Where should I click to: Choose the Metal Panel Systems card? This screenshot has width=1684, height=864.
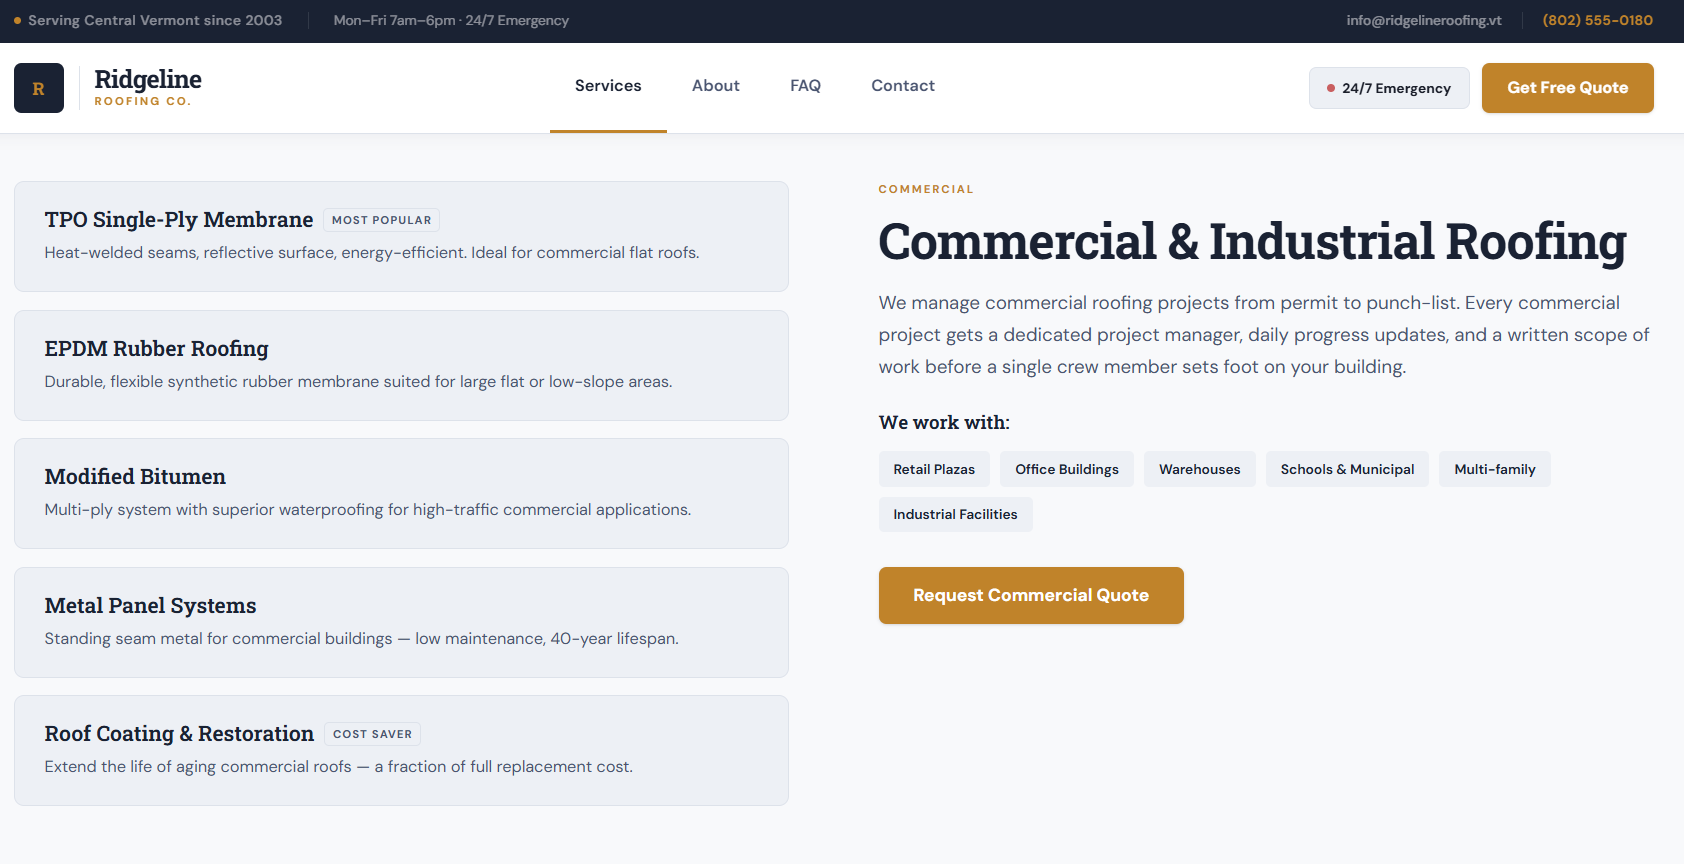(x=401, y=622)
